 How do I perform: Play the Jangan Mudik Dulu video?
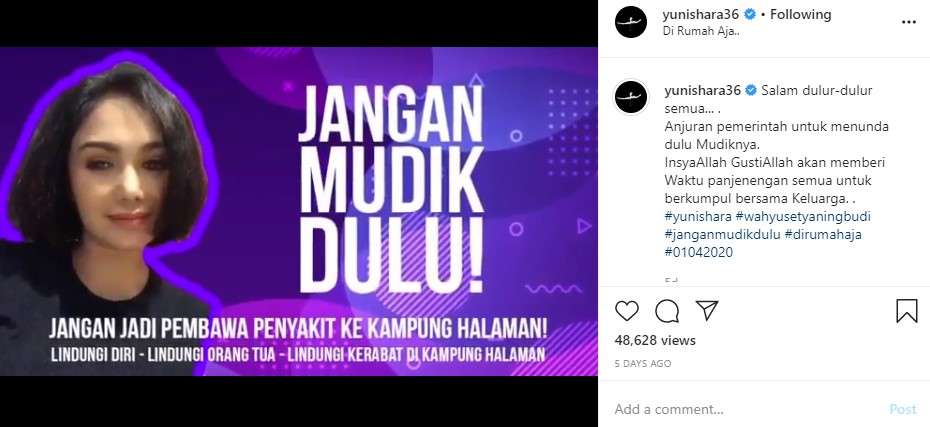(x=299, y=211)
